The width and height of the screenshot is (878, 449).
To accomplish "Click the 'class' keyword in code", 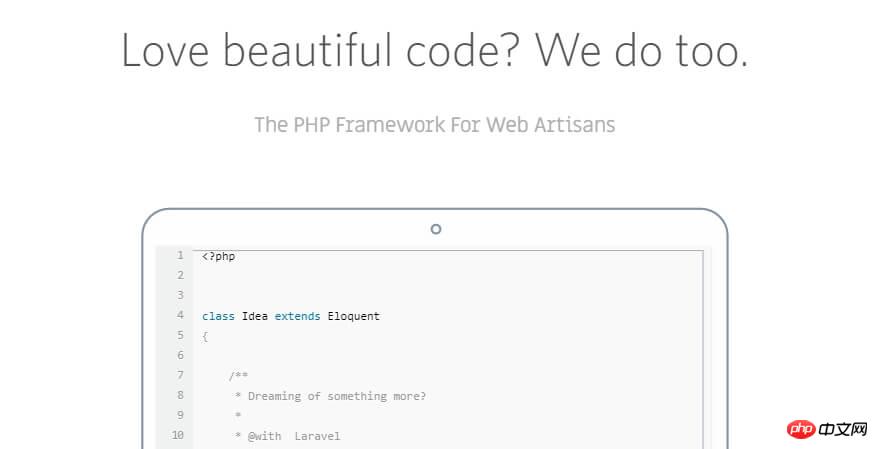I will click(x=218, y=316).
